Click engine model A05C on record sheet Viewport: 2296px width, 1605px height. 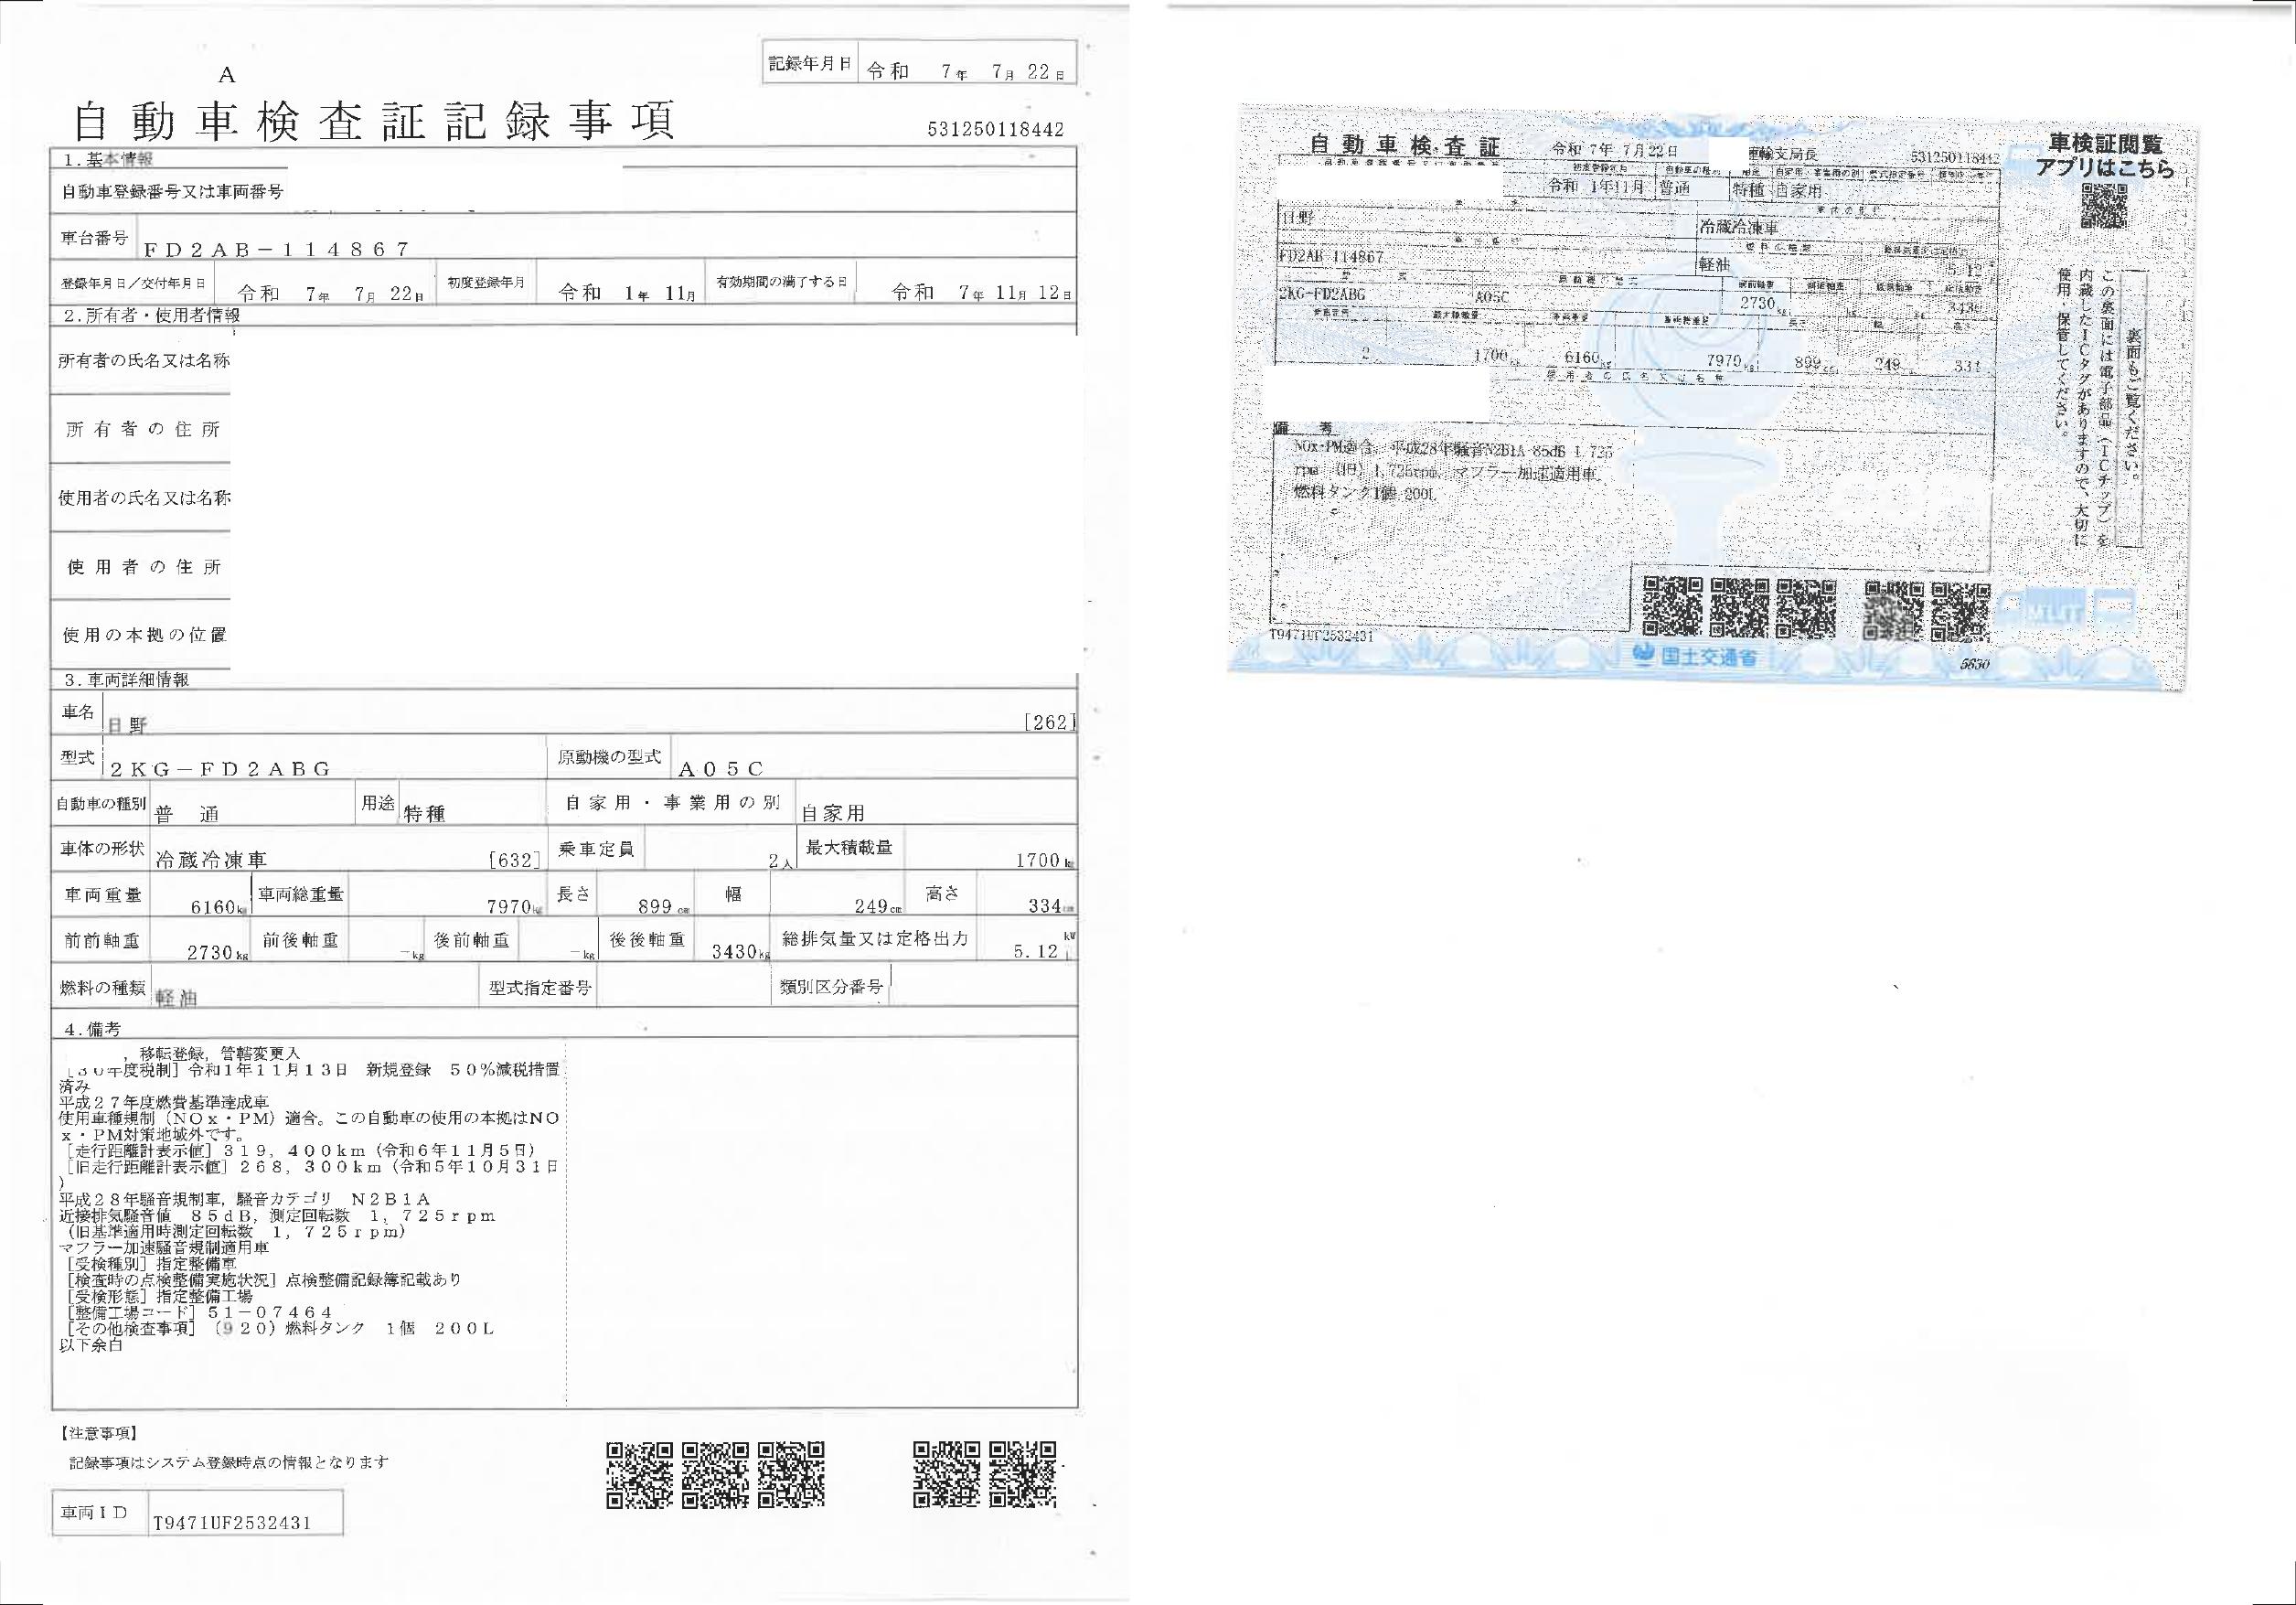click(721, 768)
